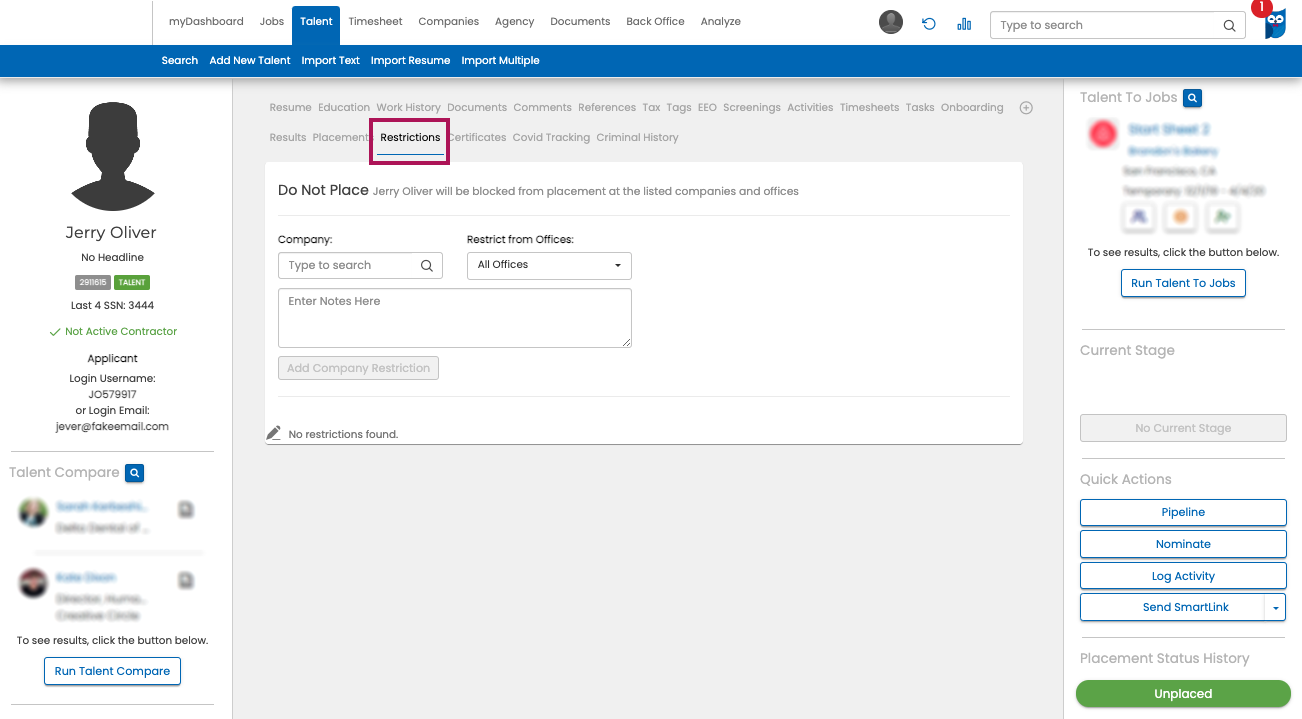Click Import Multiple in the blue bar
This screenshot has width=1302, height=719.
point(500,61)
